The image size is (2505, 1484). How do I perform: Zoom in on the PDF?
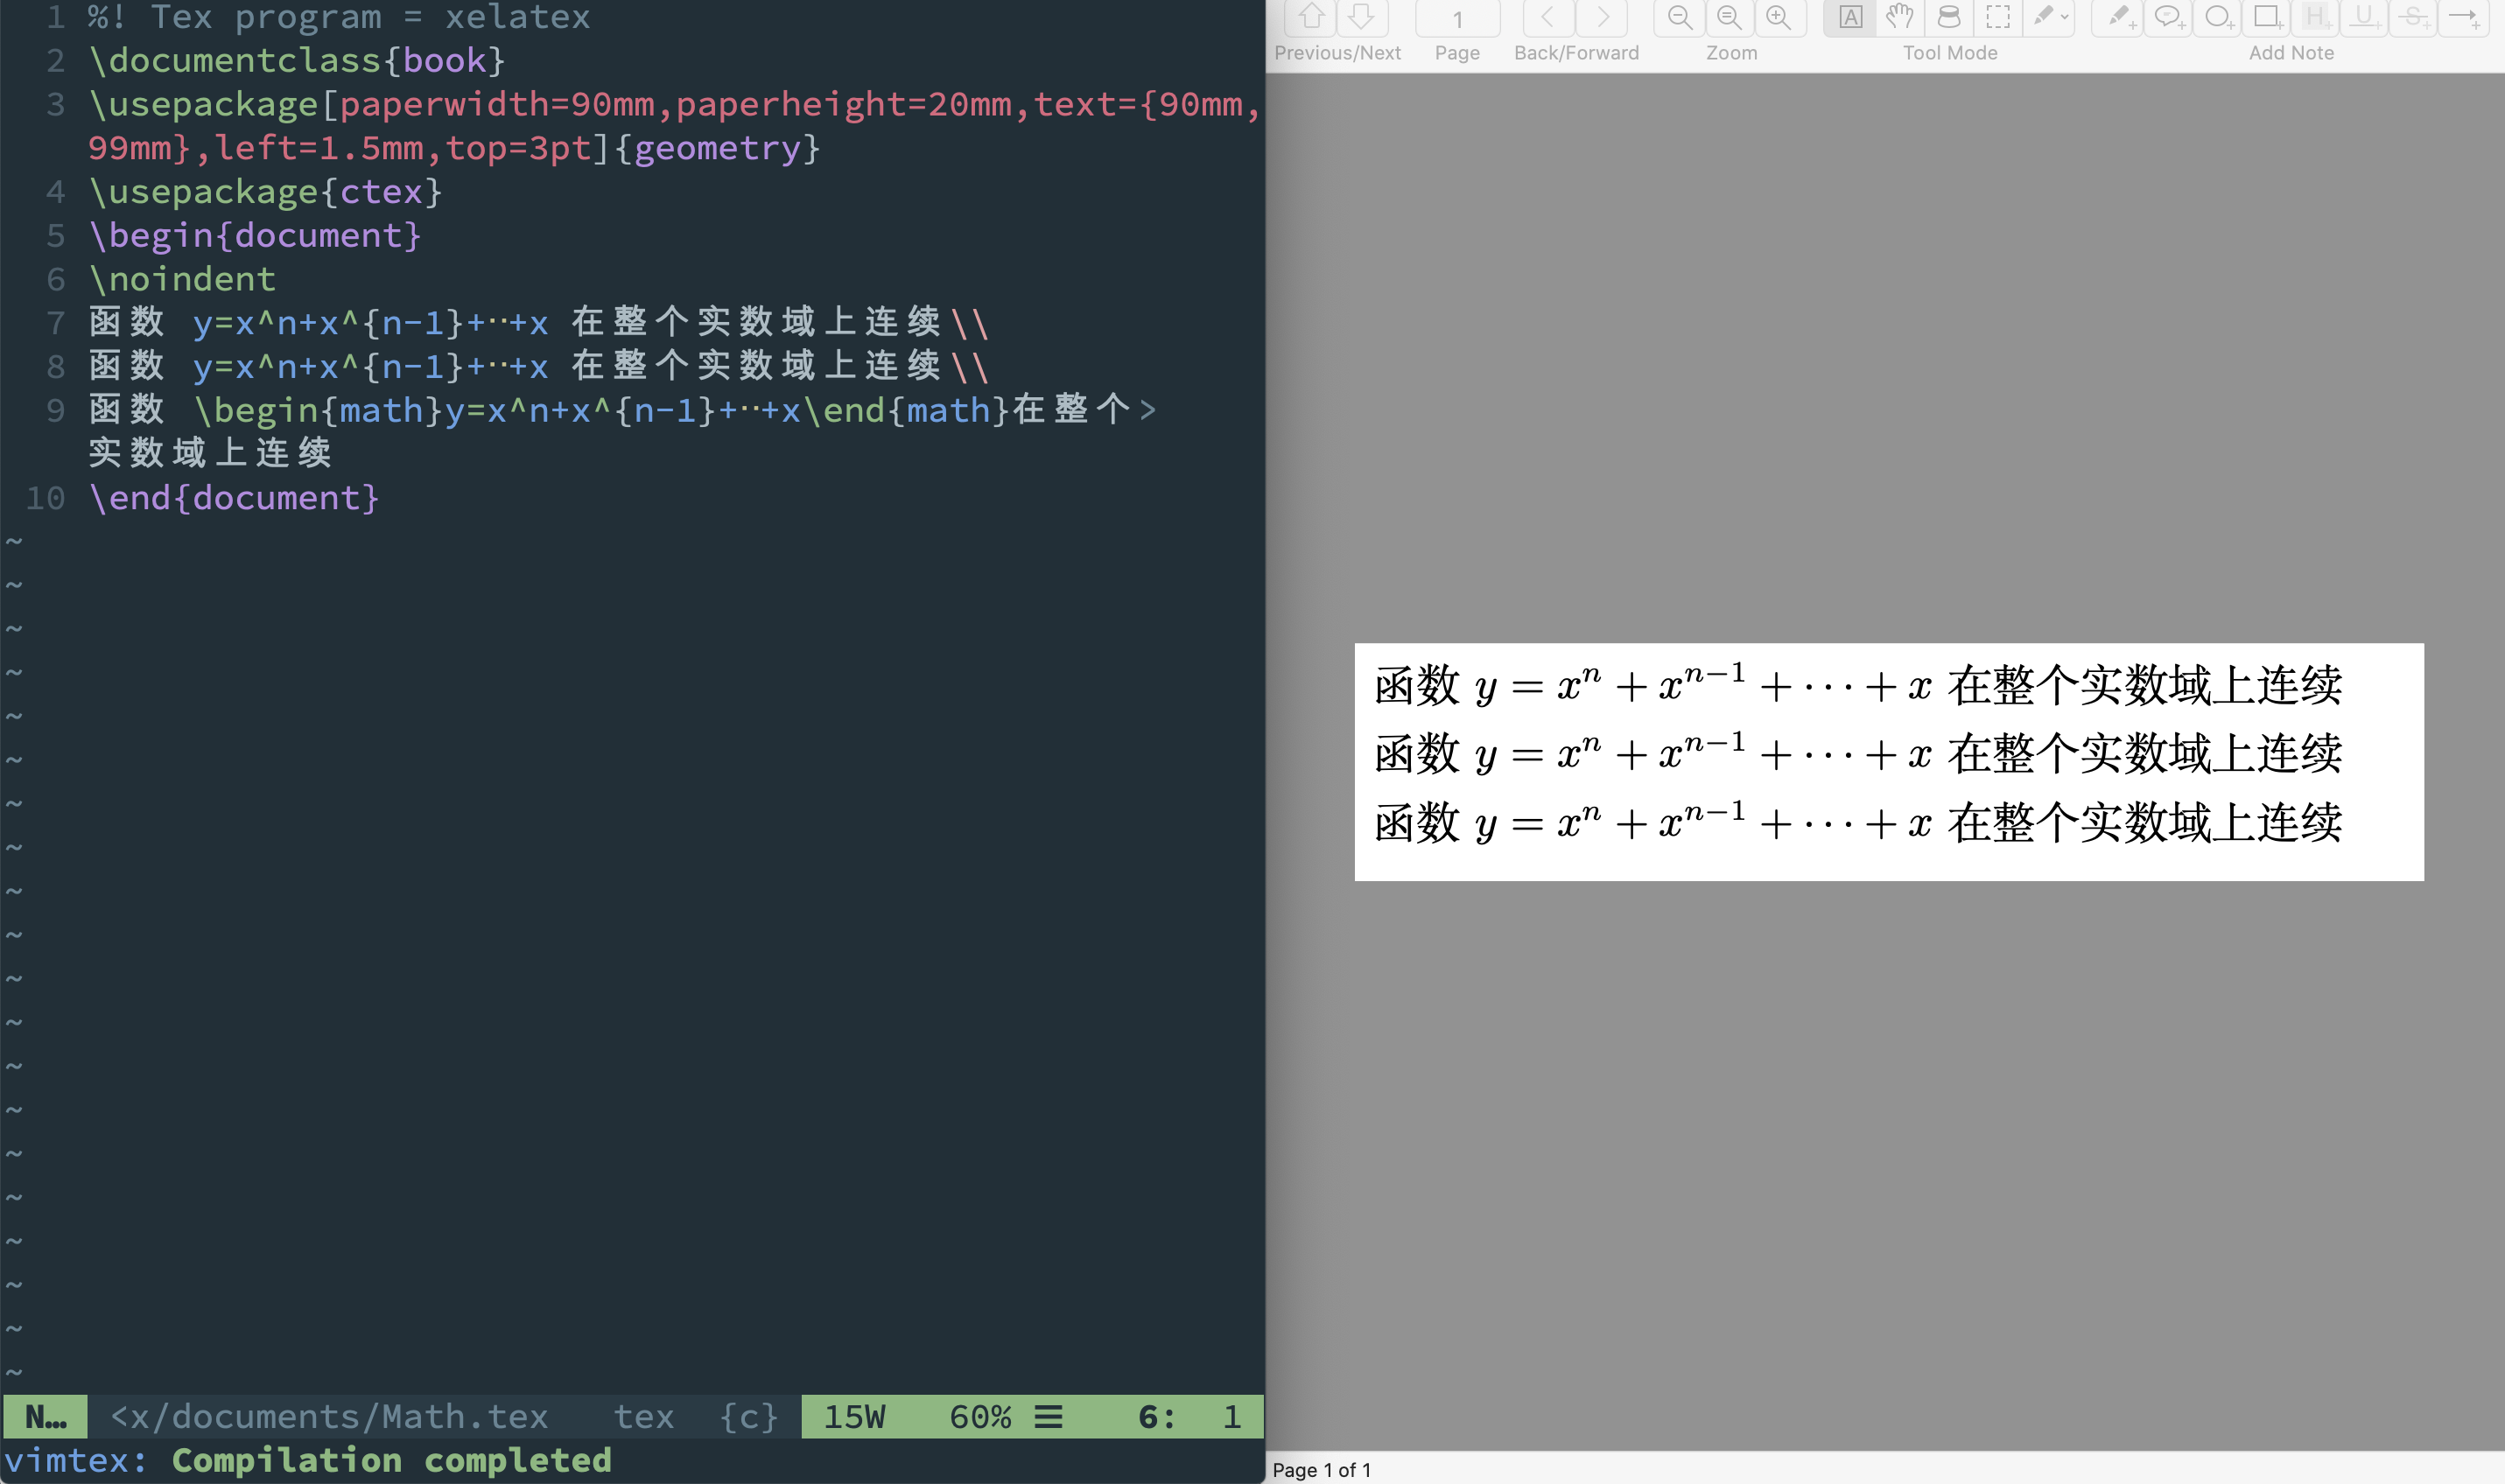(x=1780, y=17)
